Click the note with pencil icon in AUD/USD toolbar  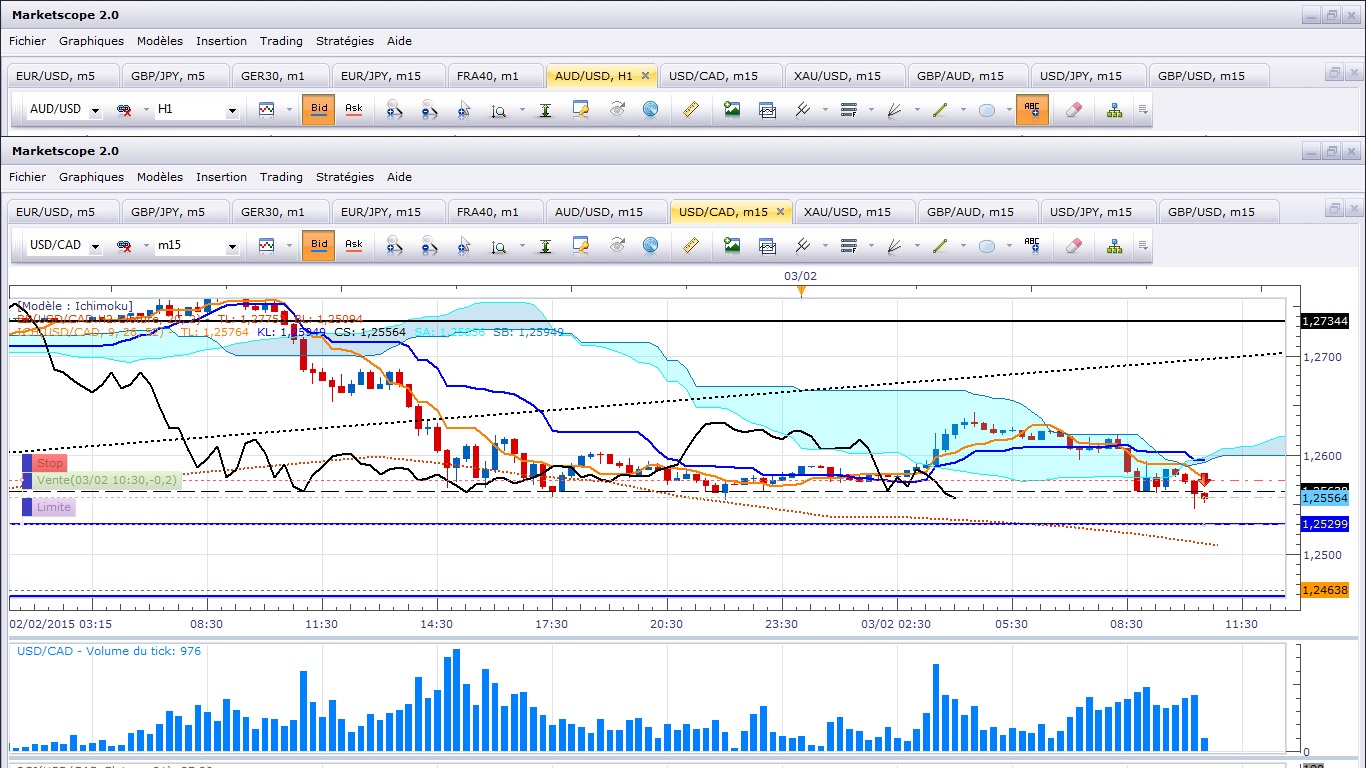point(581,109)
